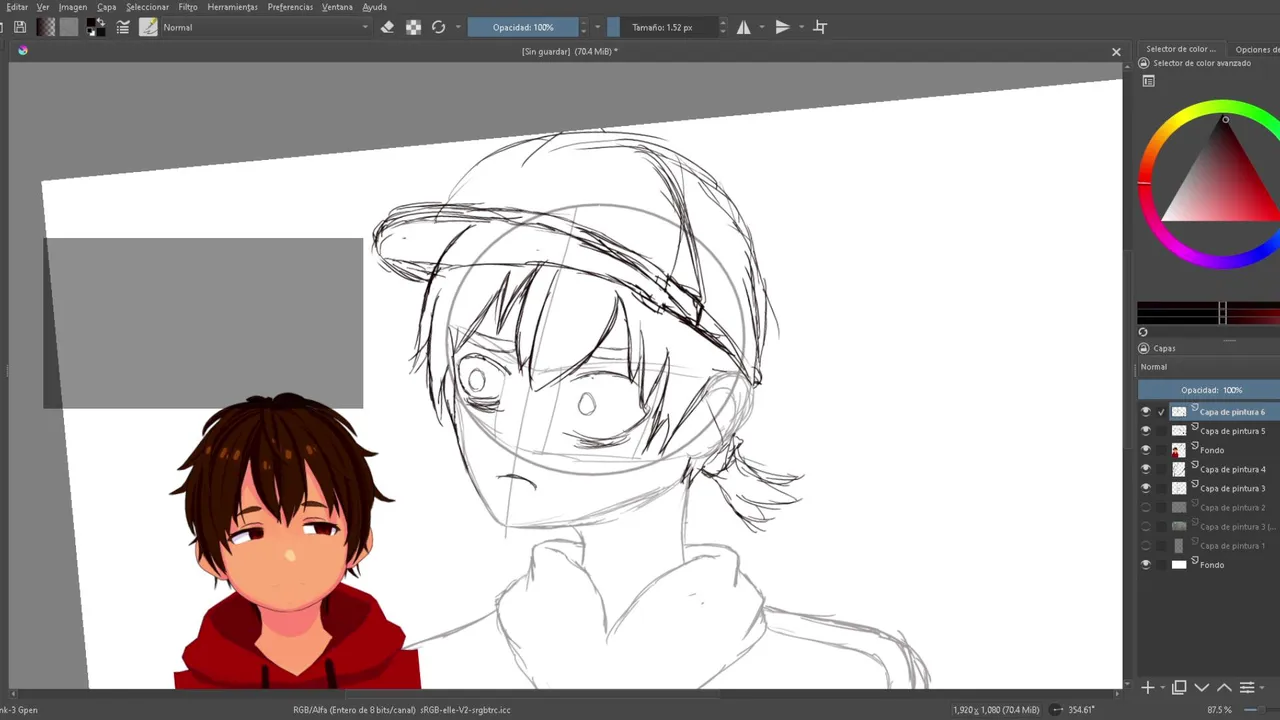Open the gradient fill selector
This screenshot has width=1280, height=720.
[x=46, y=27]
